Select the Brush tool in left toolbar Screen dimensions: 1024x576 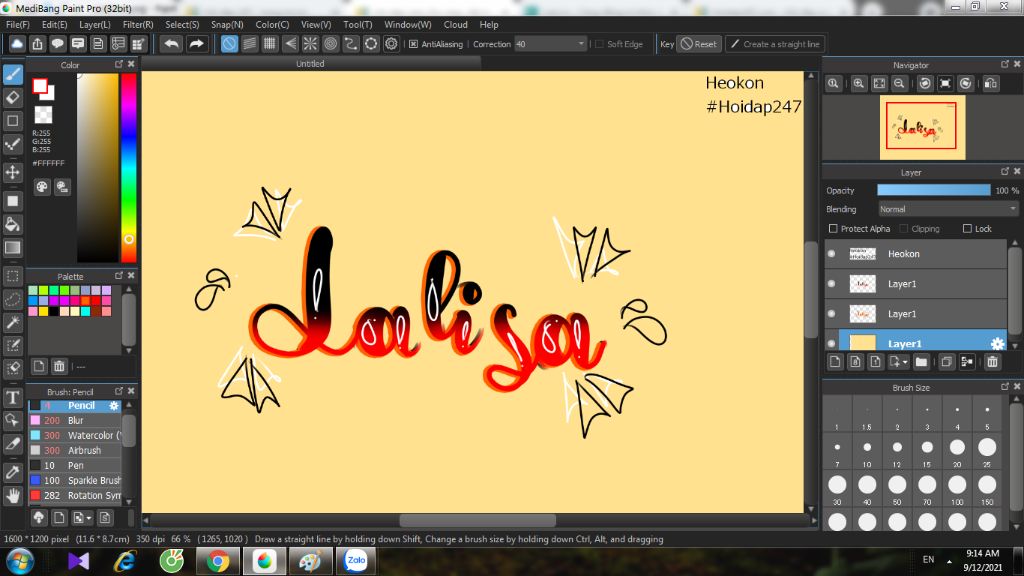tap(12, 74)
